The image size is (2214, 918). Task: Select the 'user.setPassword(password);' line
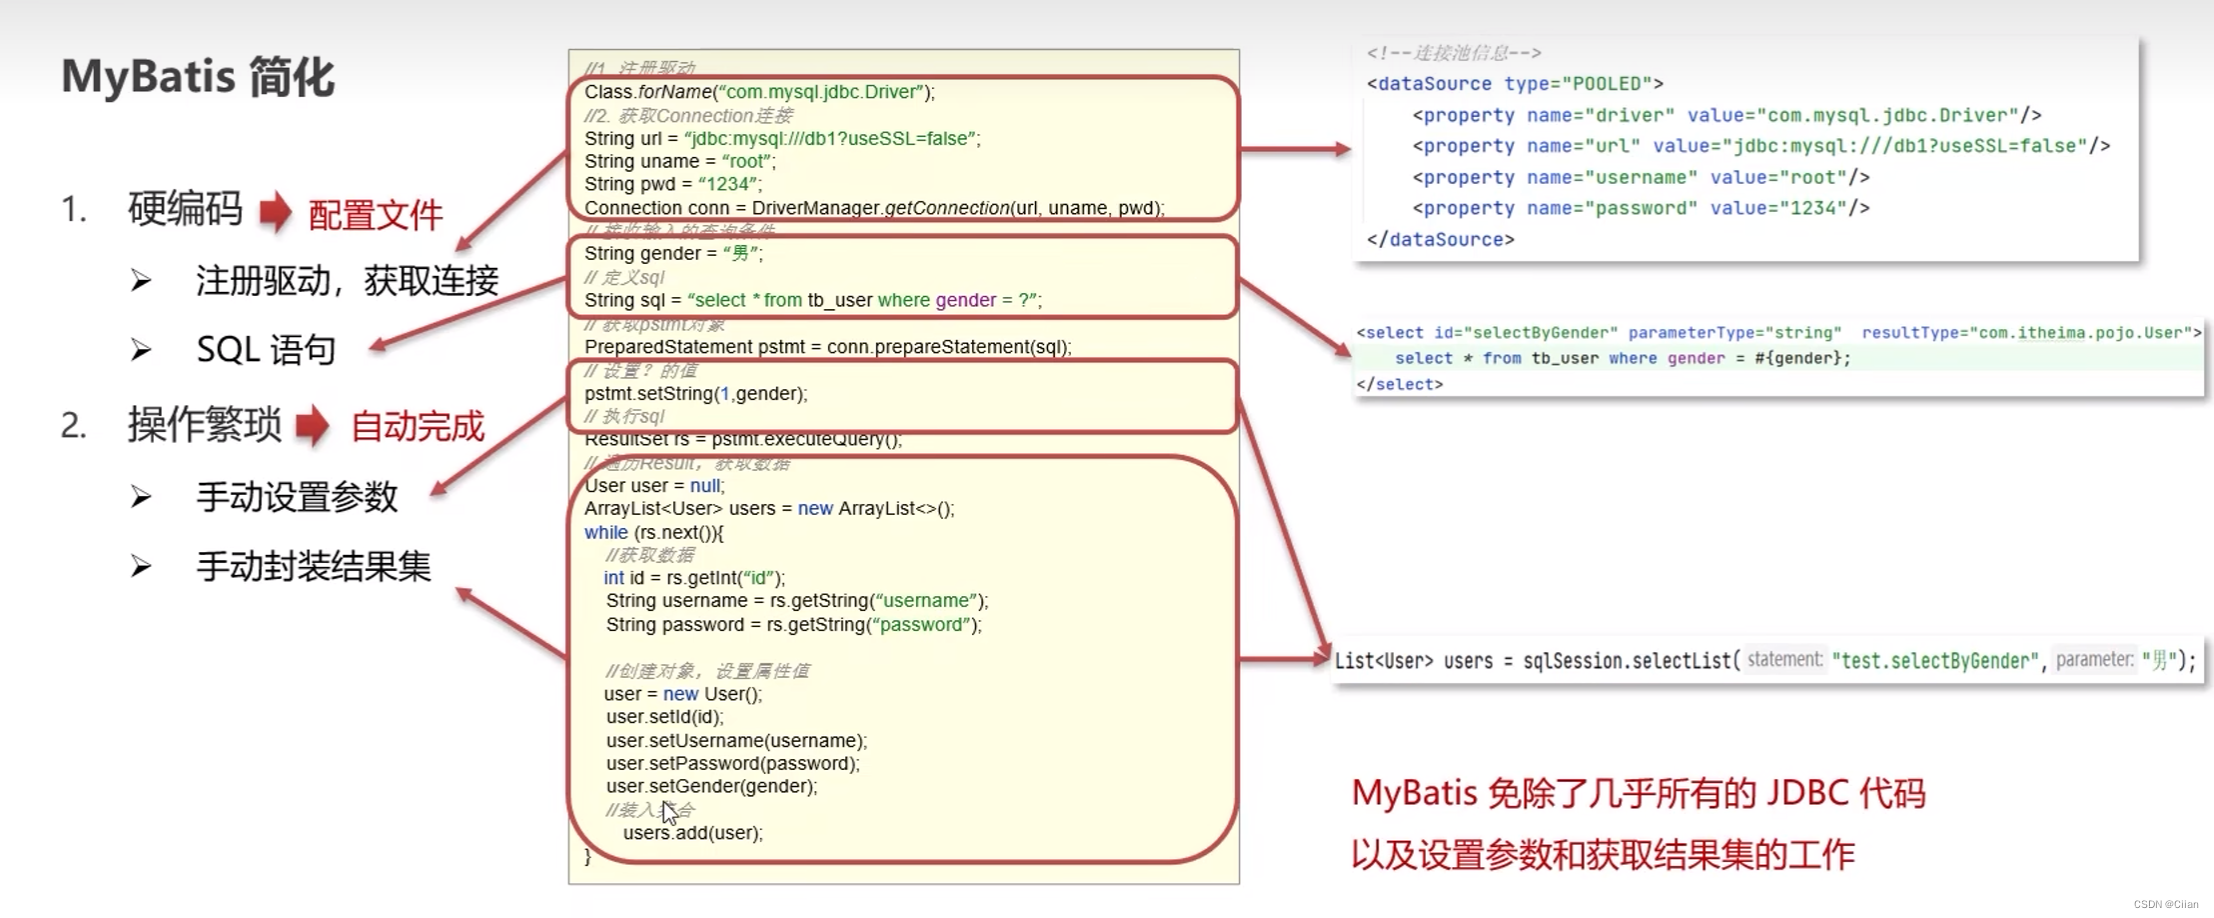733,764
